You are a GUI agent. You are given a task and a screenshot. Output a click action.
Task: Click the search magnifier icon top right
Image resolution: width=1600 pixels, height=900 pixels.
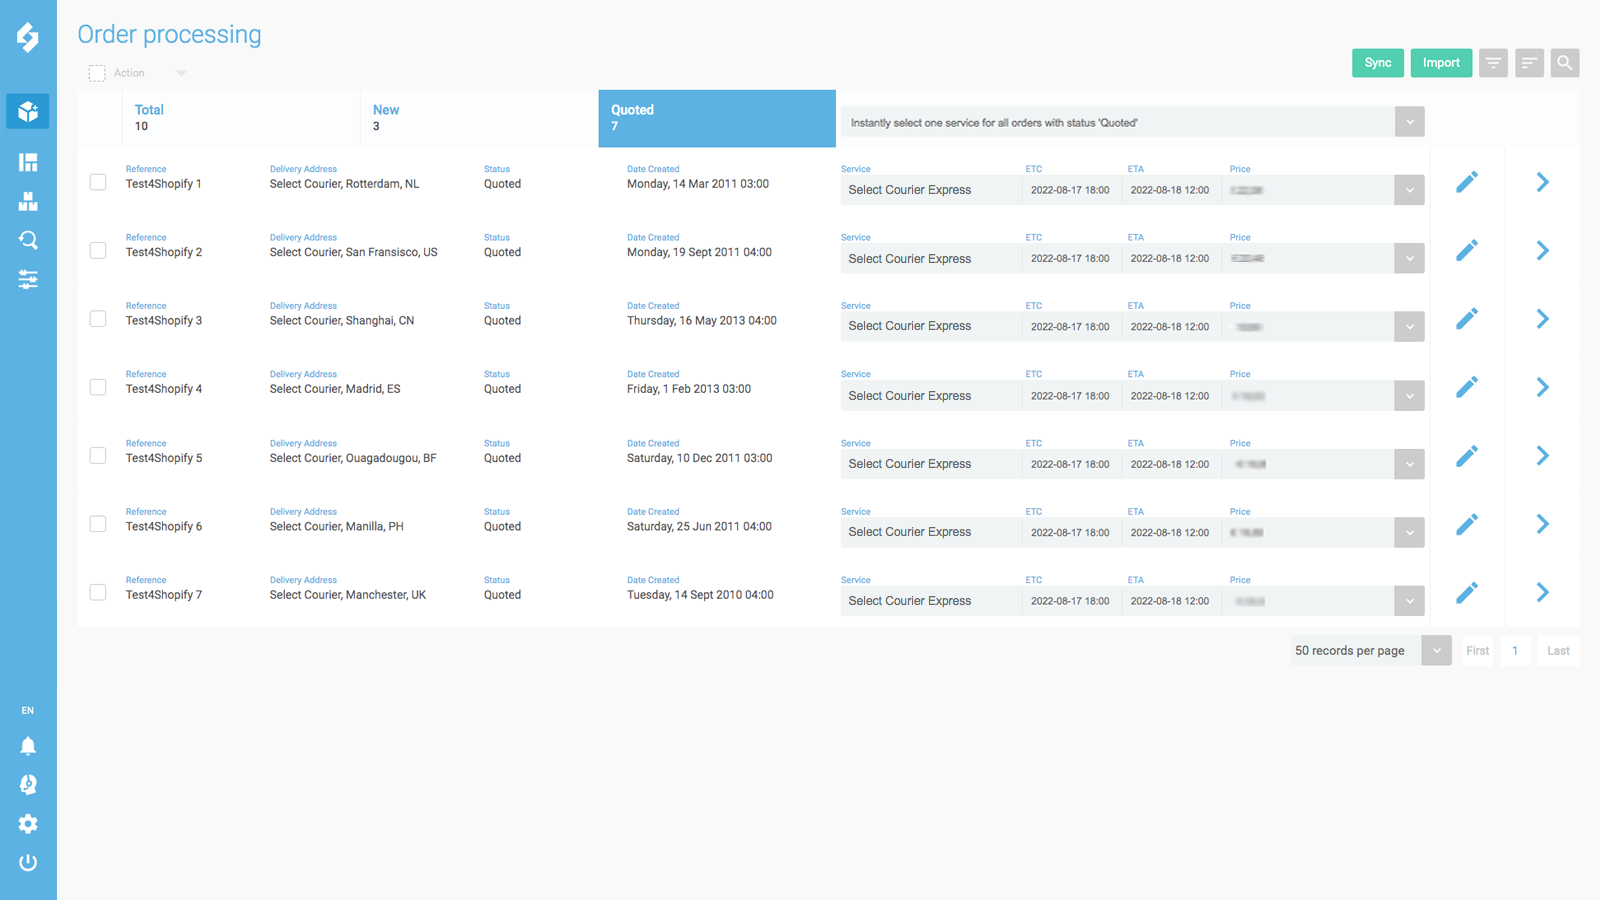[x=1565, y=63]
